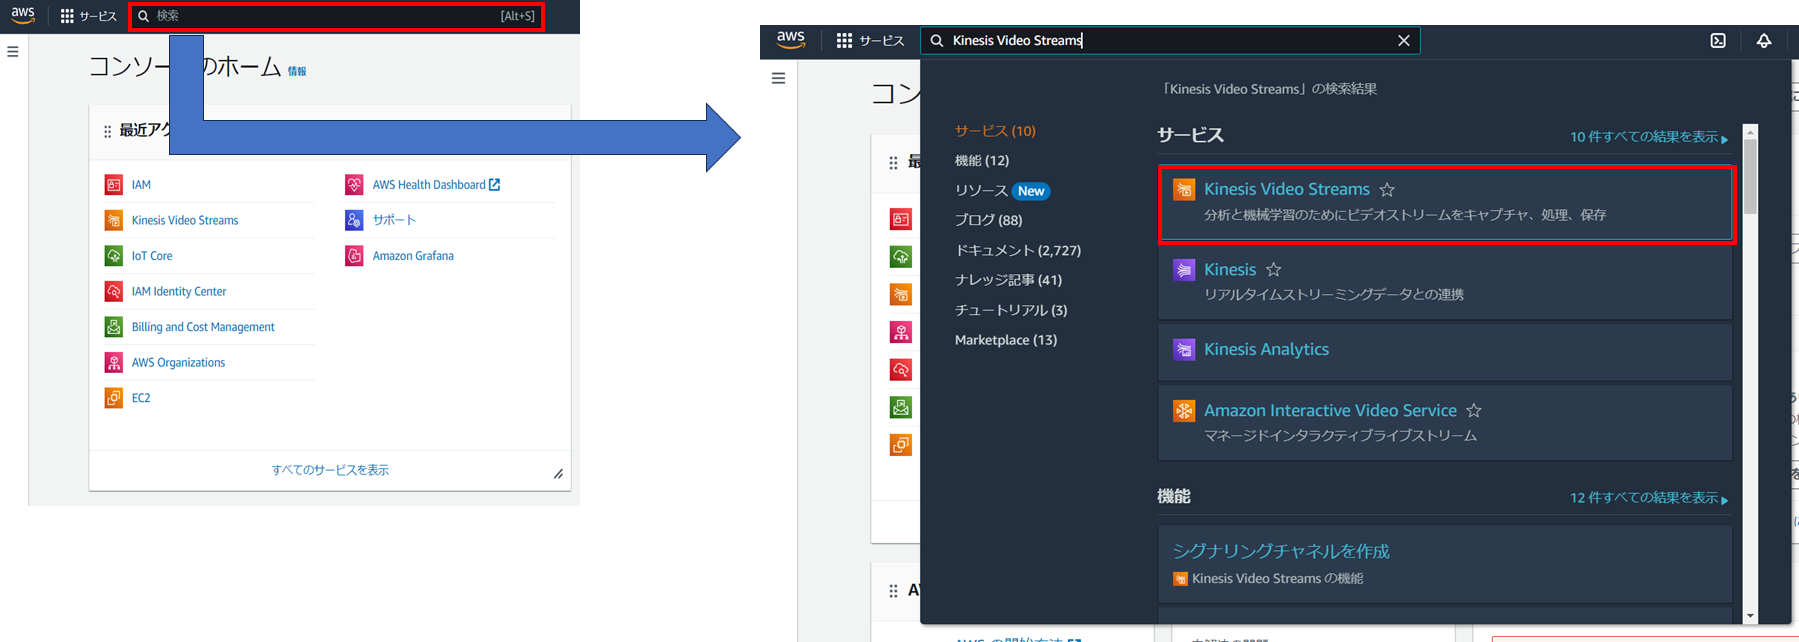Open the サービス menu in the left console

click(89, 16)
